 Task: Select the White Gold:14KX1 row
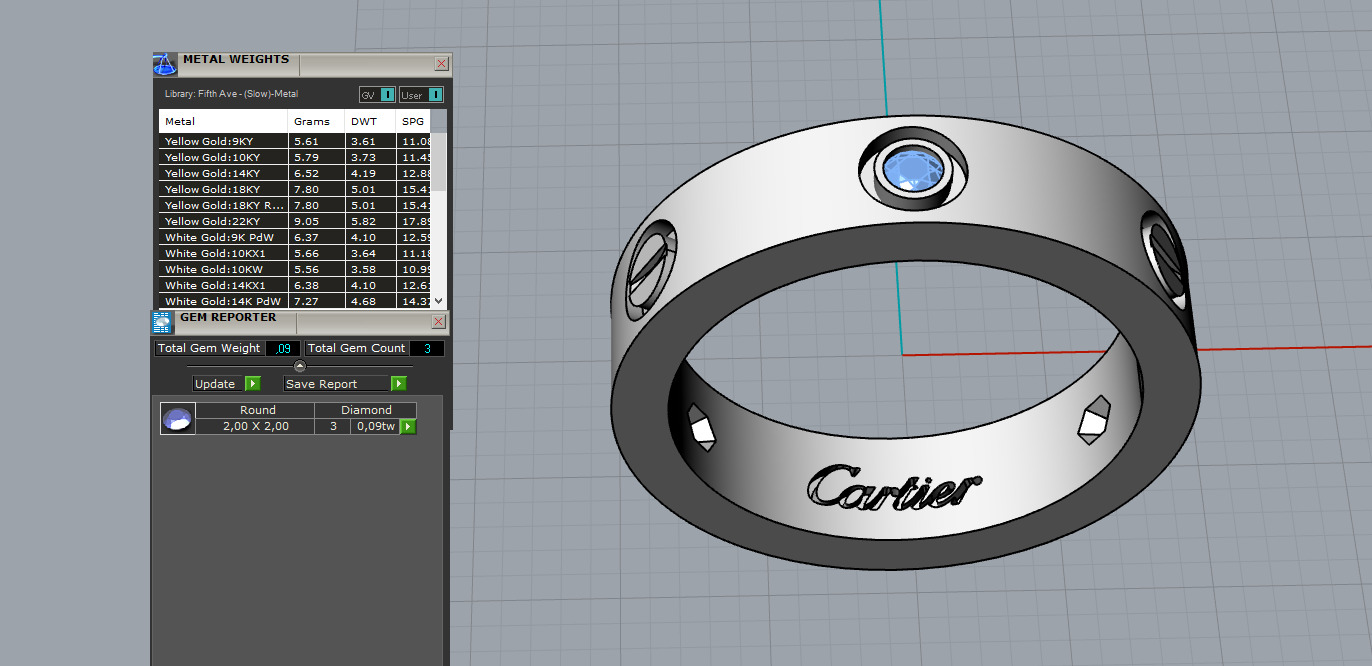294,285
